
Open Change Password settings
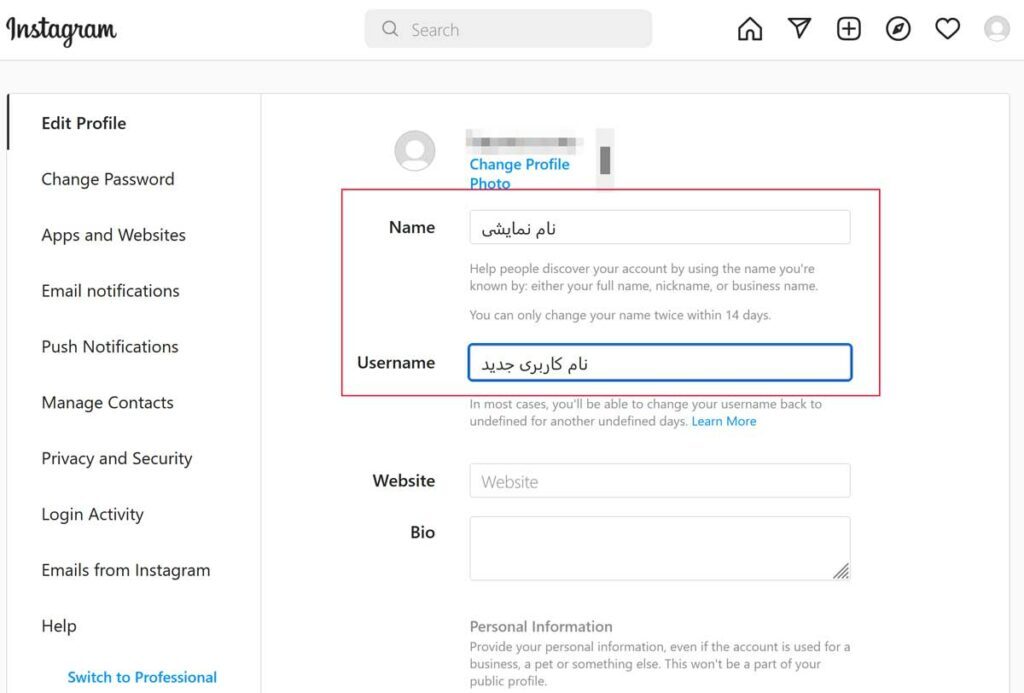tap(107, 179)
